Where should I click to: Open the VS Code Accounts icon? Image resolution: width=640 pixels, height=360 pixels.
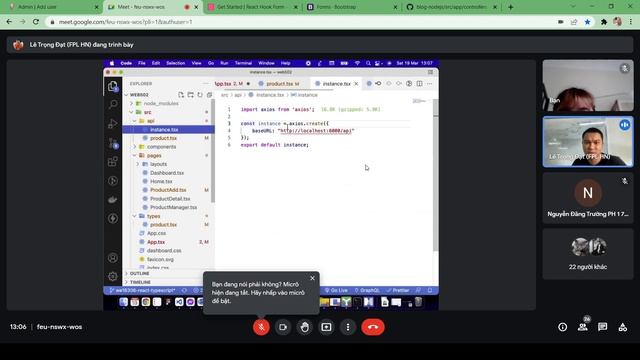[113, 258]
